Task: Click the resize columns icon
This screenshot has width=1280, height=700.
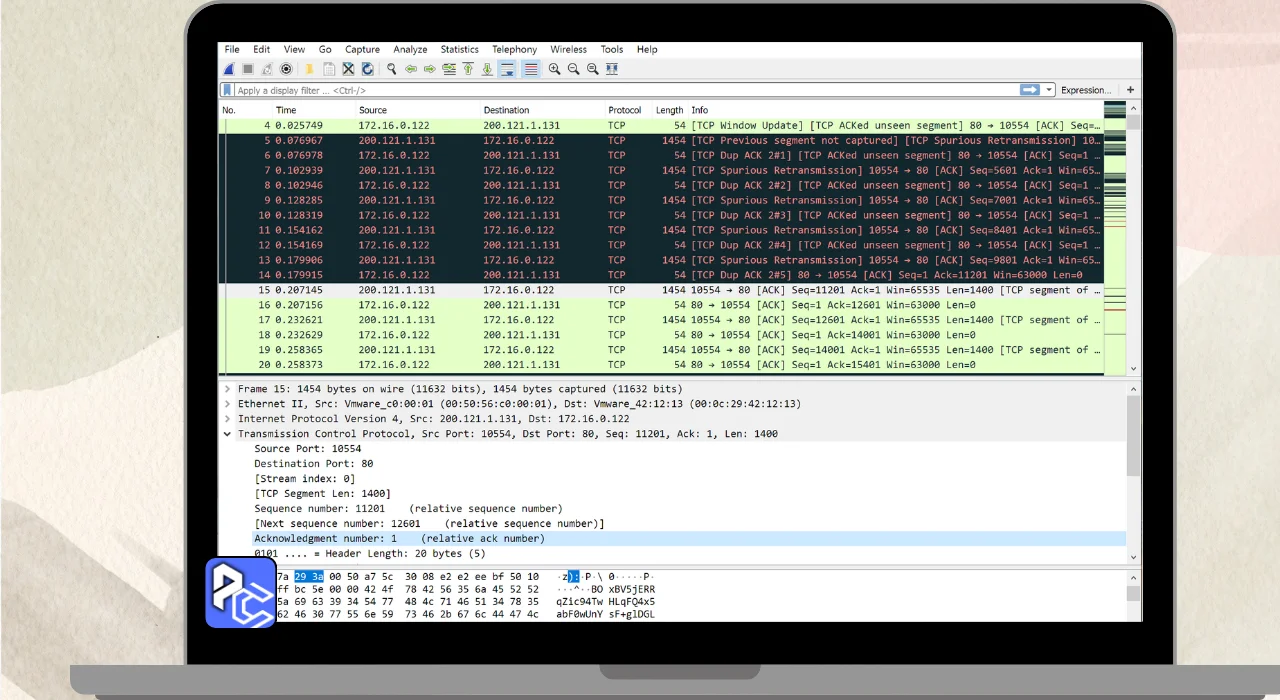Action: [612, 69]
